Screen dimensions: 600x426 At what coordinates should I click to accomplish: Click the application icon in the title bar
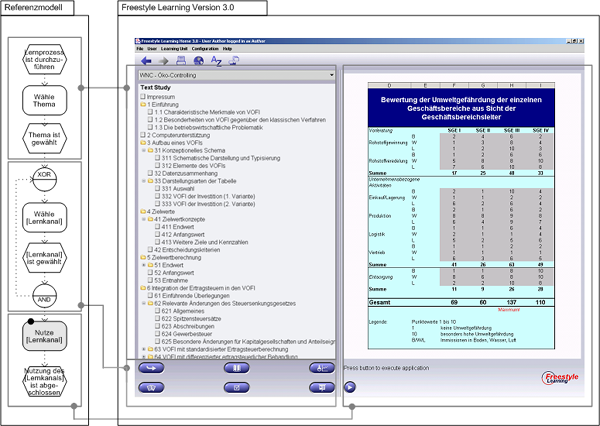point(138,41)
